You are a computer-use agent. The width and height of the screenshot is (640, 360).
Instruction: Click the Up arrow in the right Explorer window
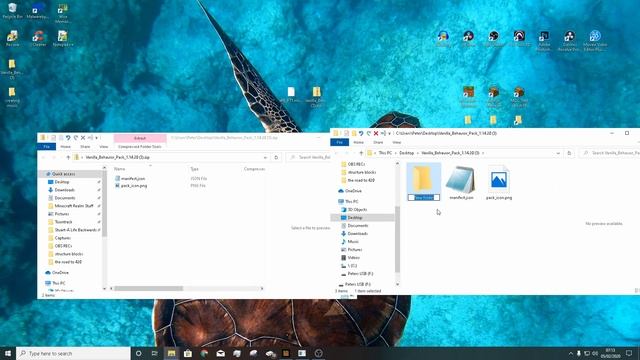361,153
